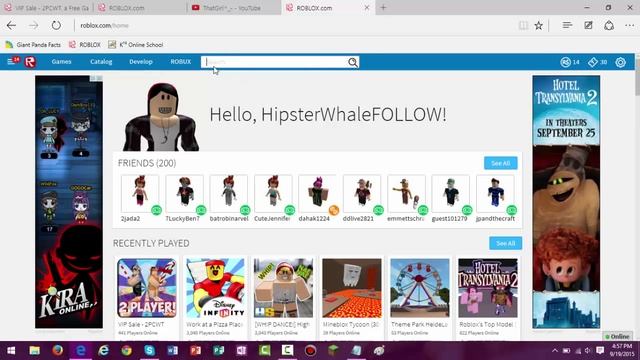
Task: Open the Action Center notifications icon
Action: [x=600, y=351]
